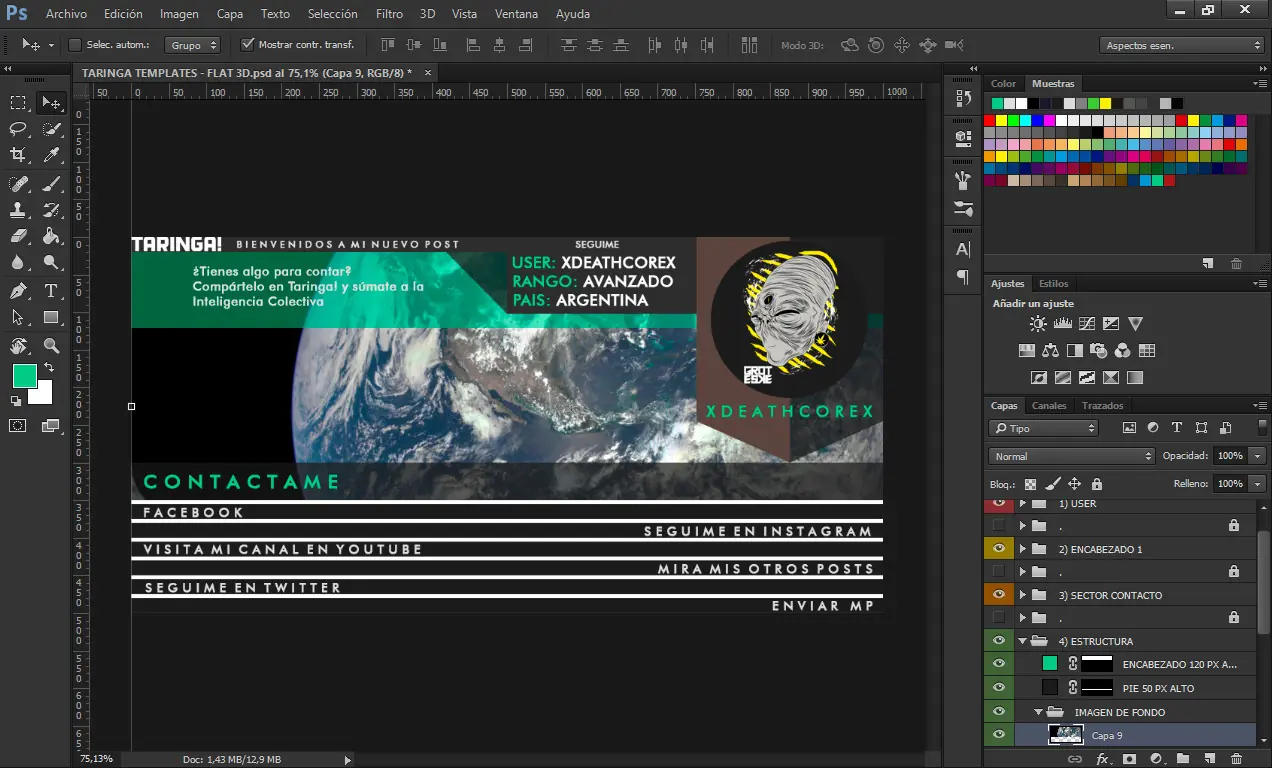The width and height of the screenshot is (1272, 768).
Task: Hide the 2) ENCABEZADO 1 group
Action: (998, 549)
